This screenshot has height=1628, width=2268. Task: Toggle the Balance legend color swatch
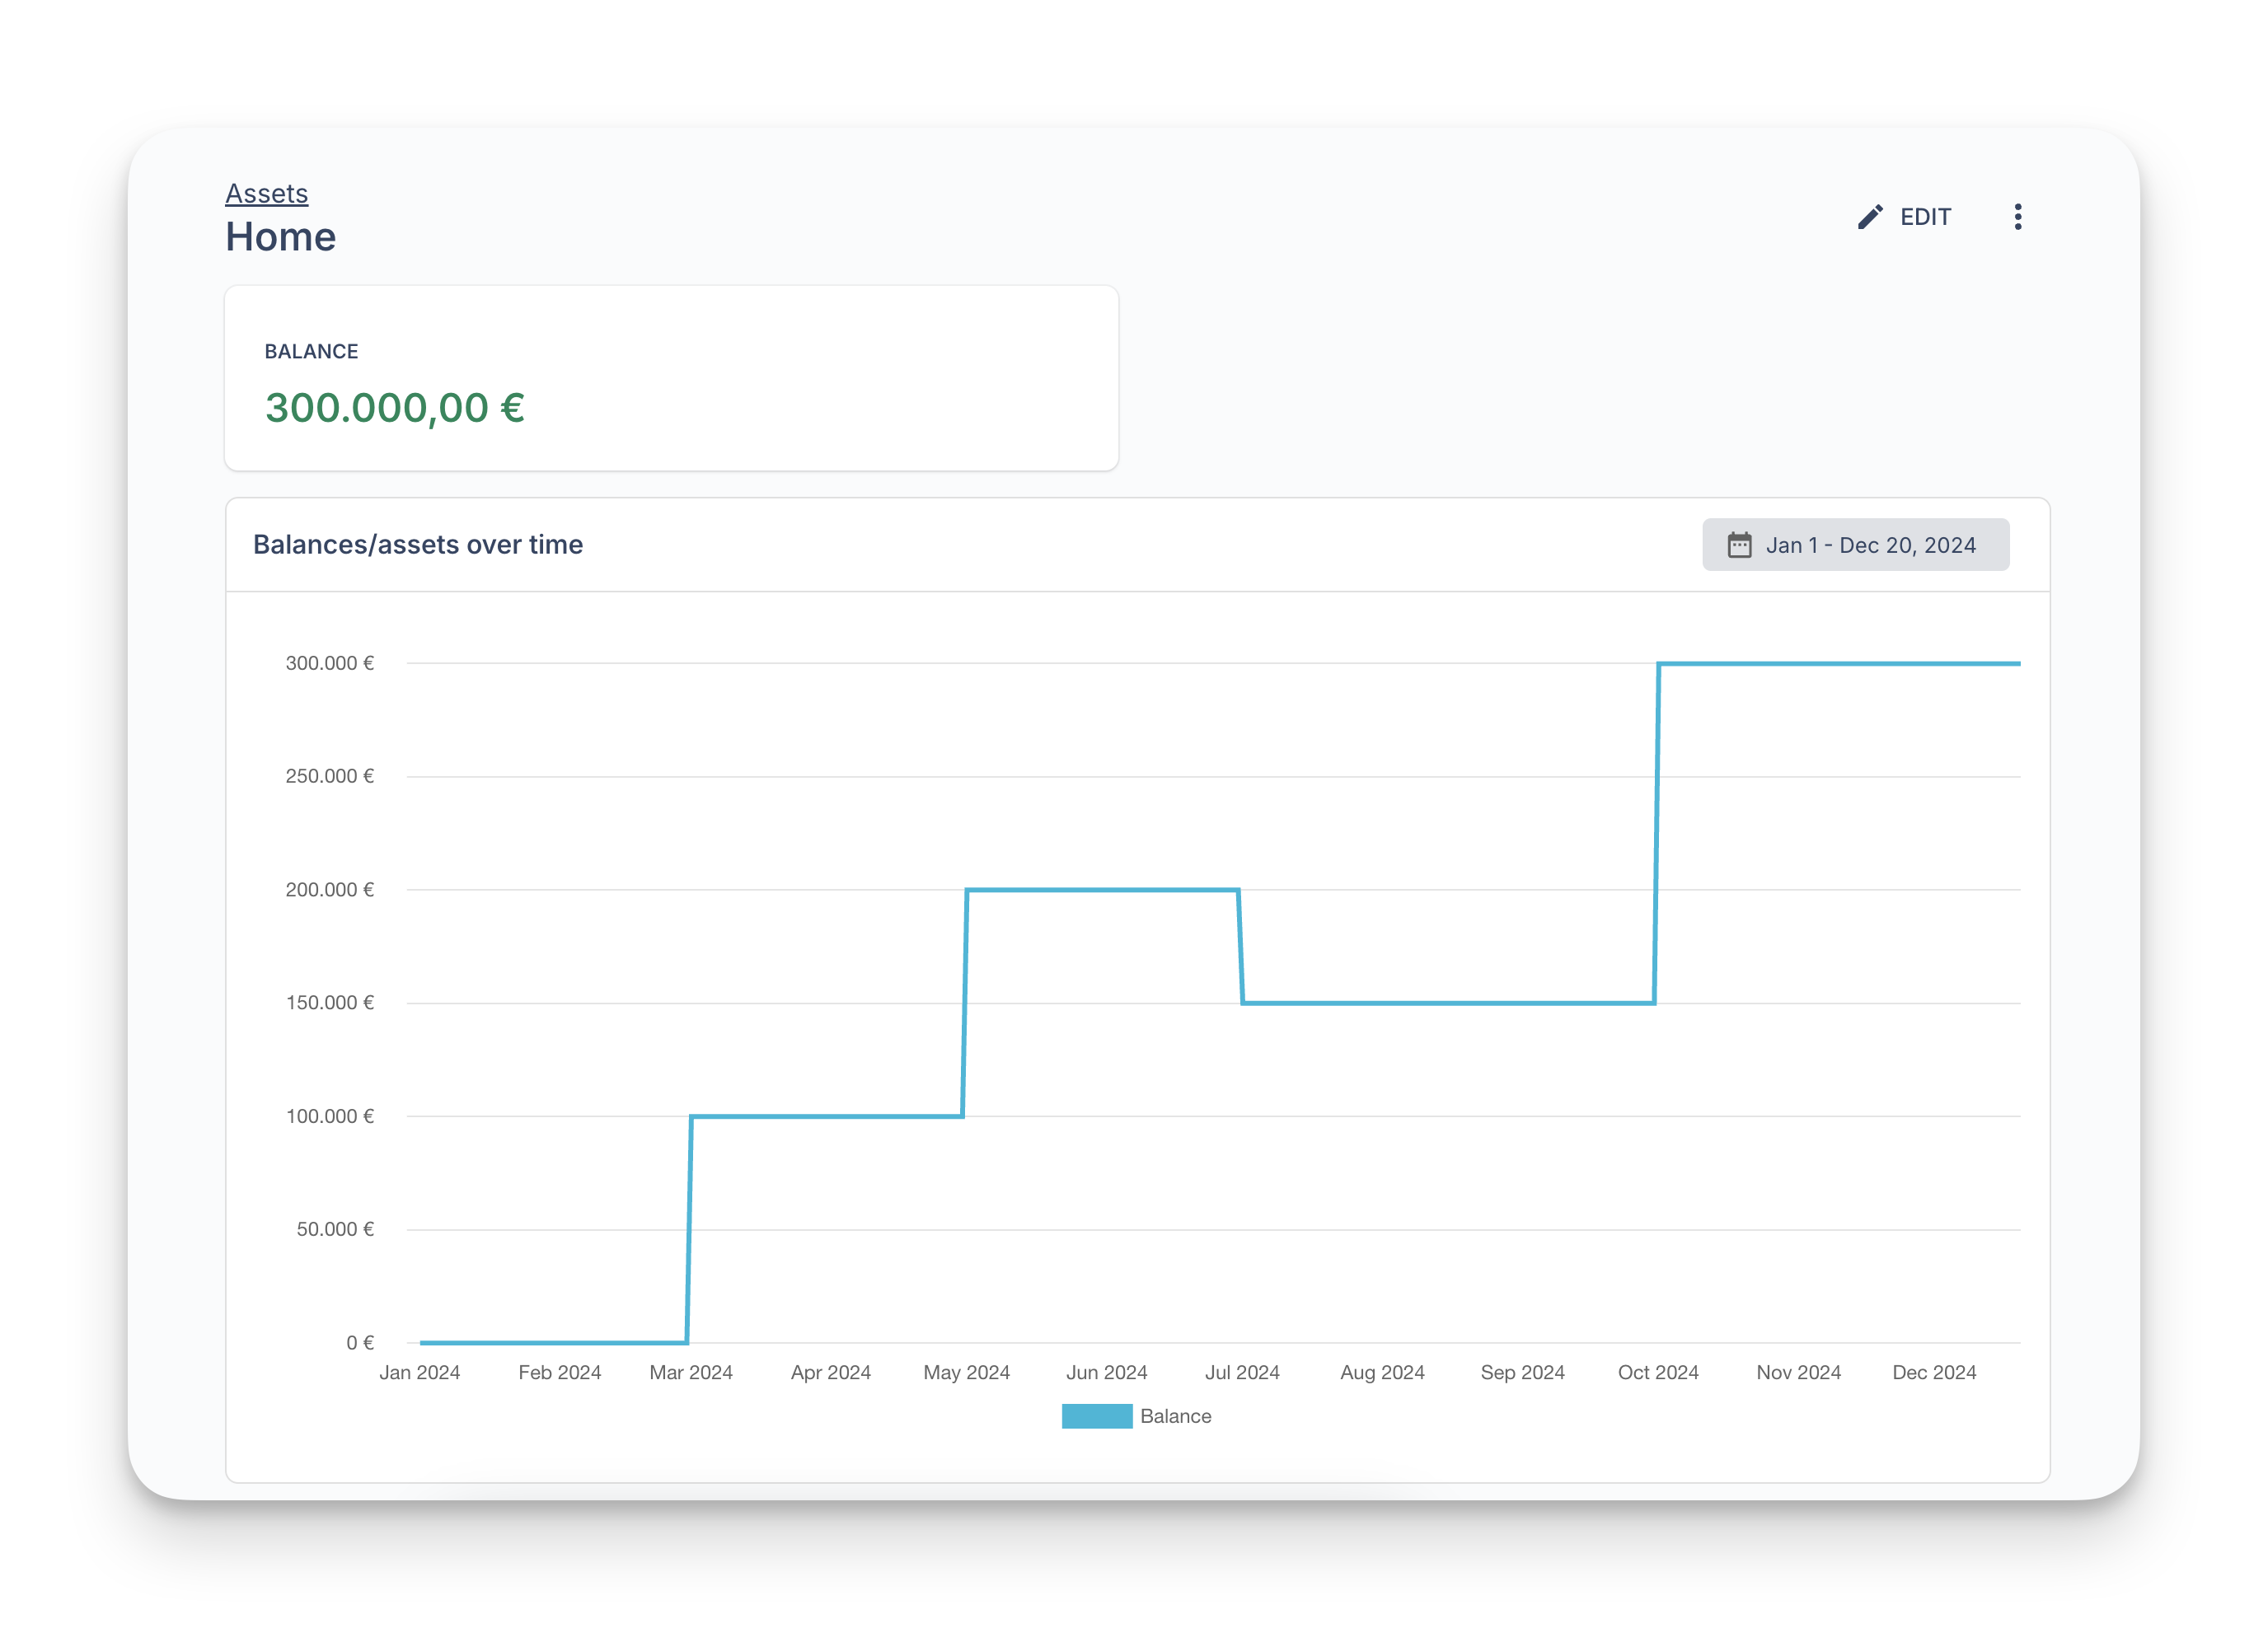coord(1096,1416)
